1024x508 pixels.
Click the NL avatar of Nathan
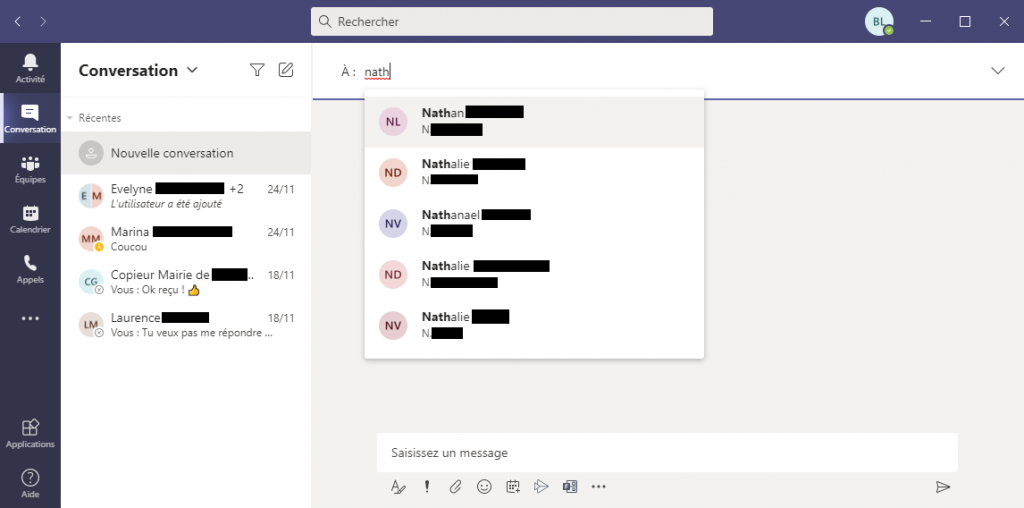click(393, 122)
